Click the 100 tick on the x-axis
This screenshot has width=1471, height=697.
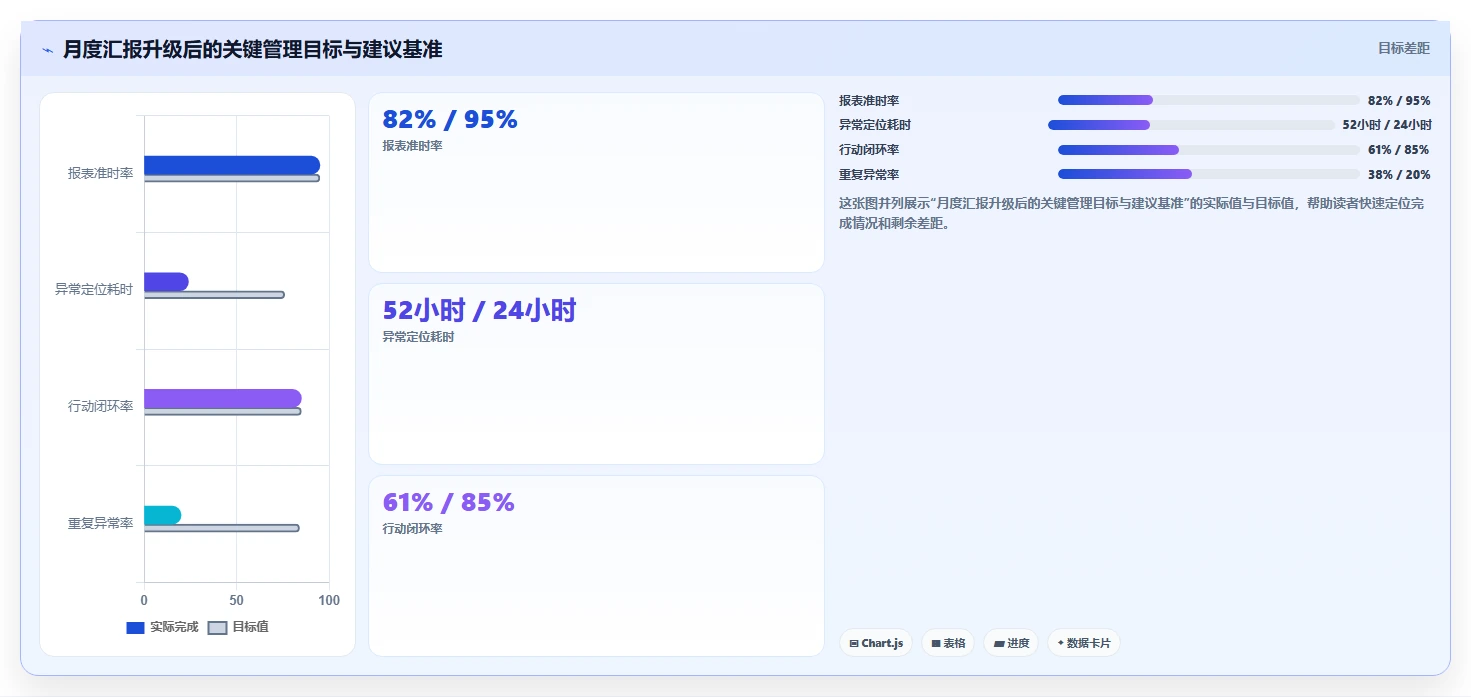pyautogui.click(x=328, y=601)
